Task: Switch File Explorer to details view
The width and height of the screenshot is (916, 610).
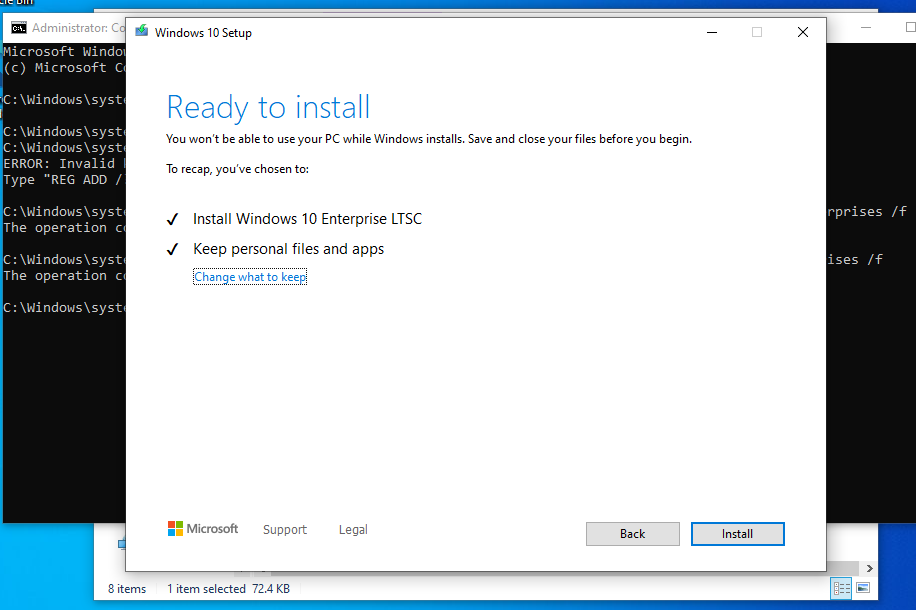Action: 841,588
